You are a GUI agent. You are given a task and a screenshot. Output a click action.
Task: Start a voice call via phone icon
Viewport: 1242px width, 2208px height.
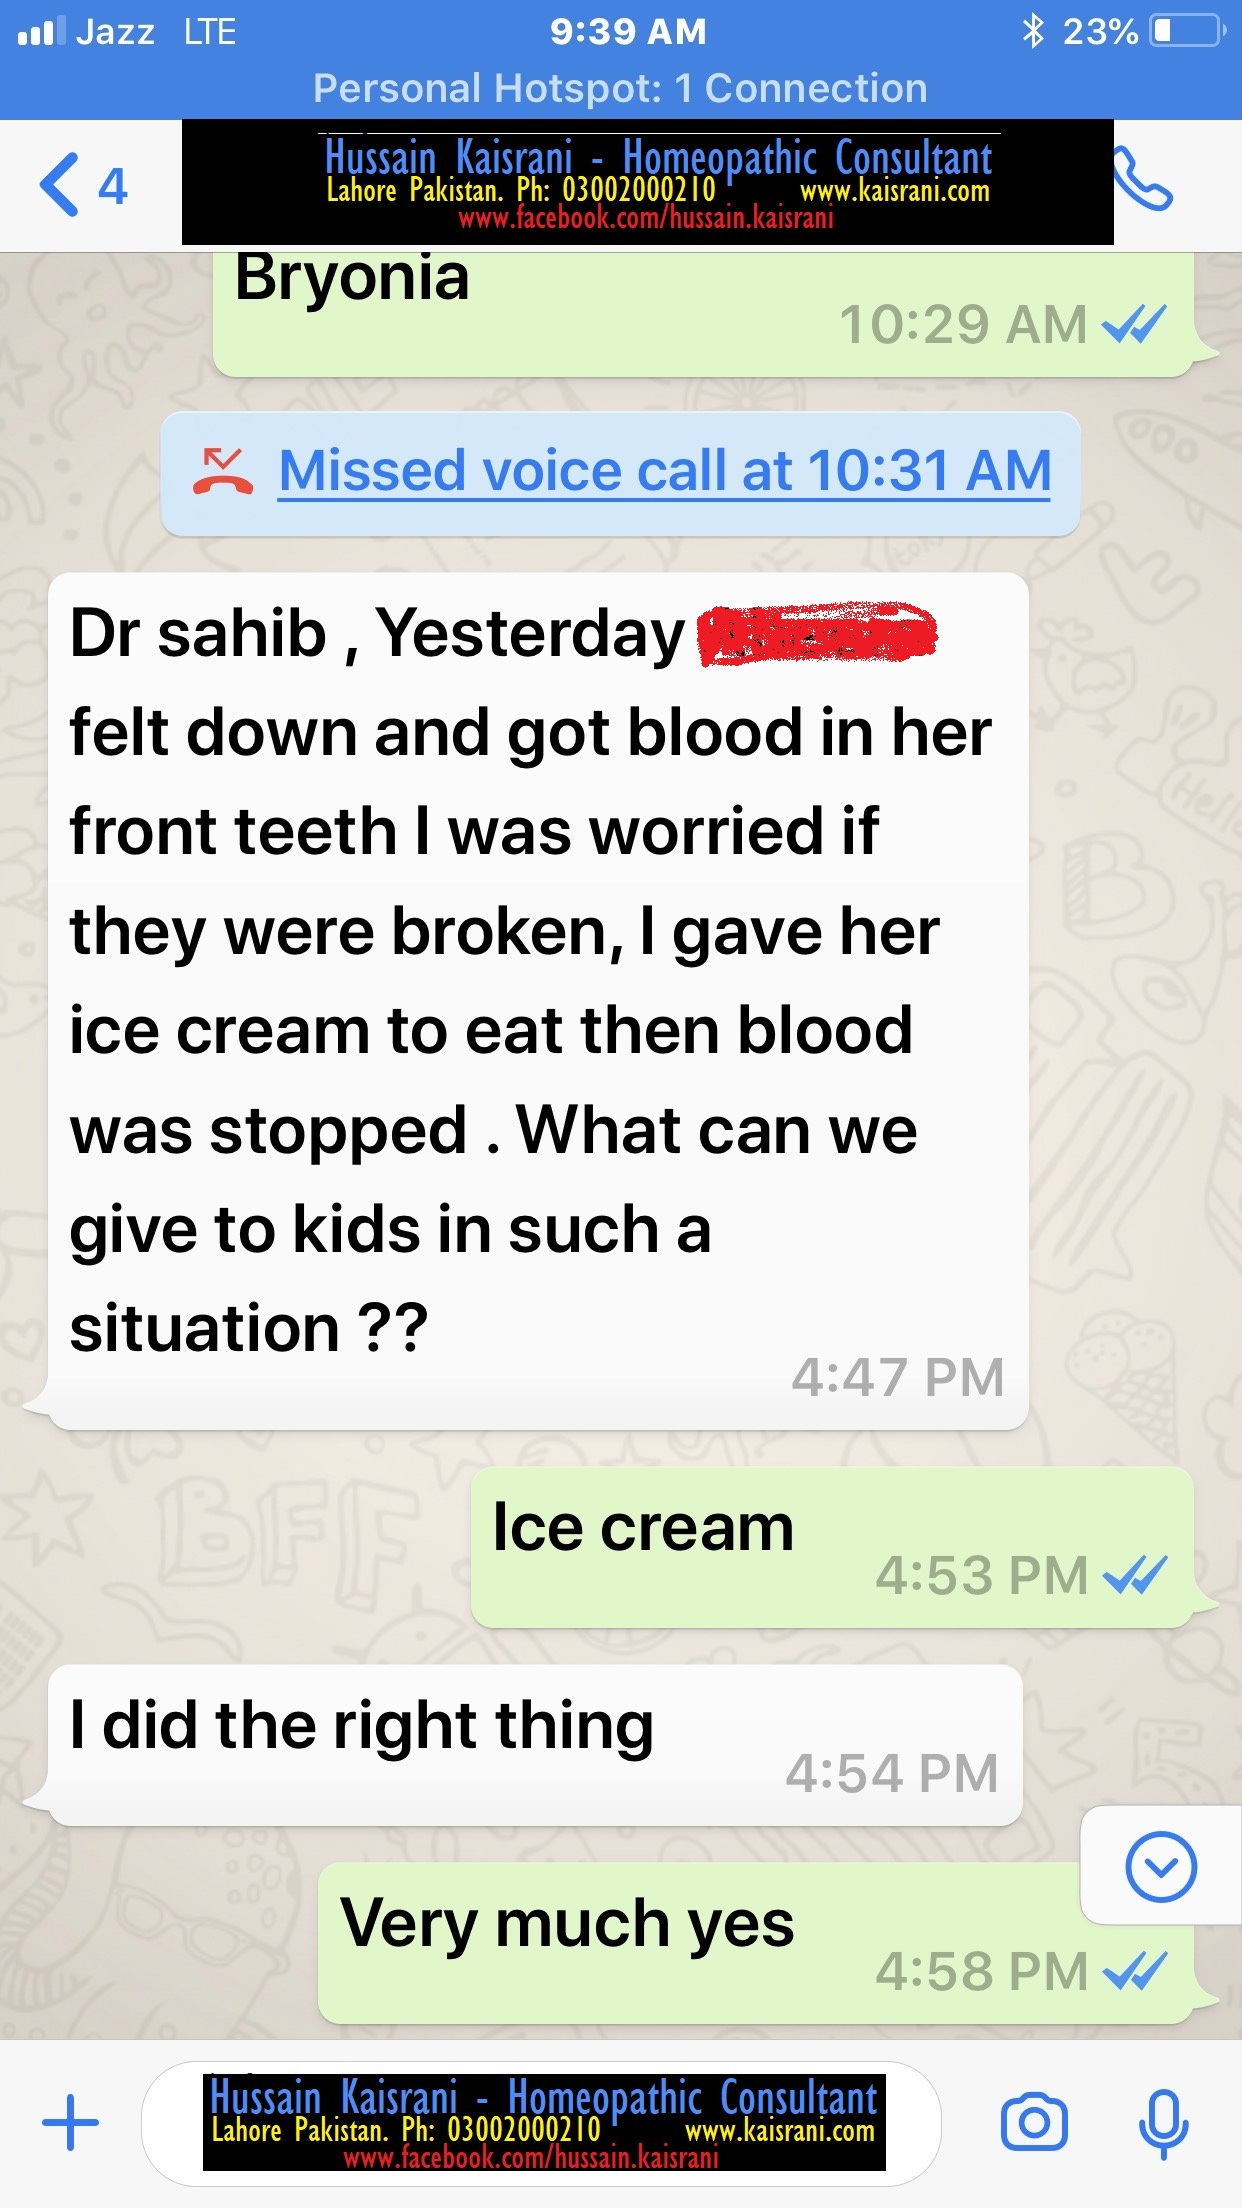click(1143, 180)
